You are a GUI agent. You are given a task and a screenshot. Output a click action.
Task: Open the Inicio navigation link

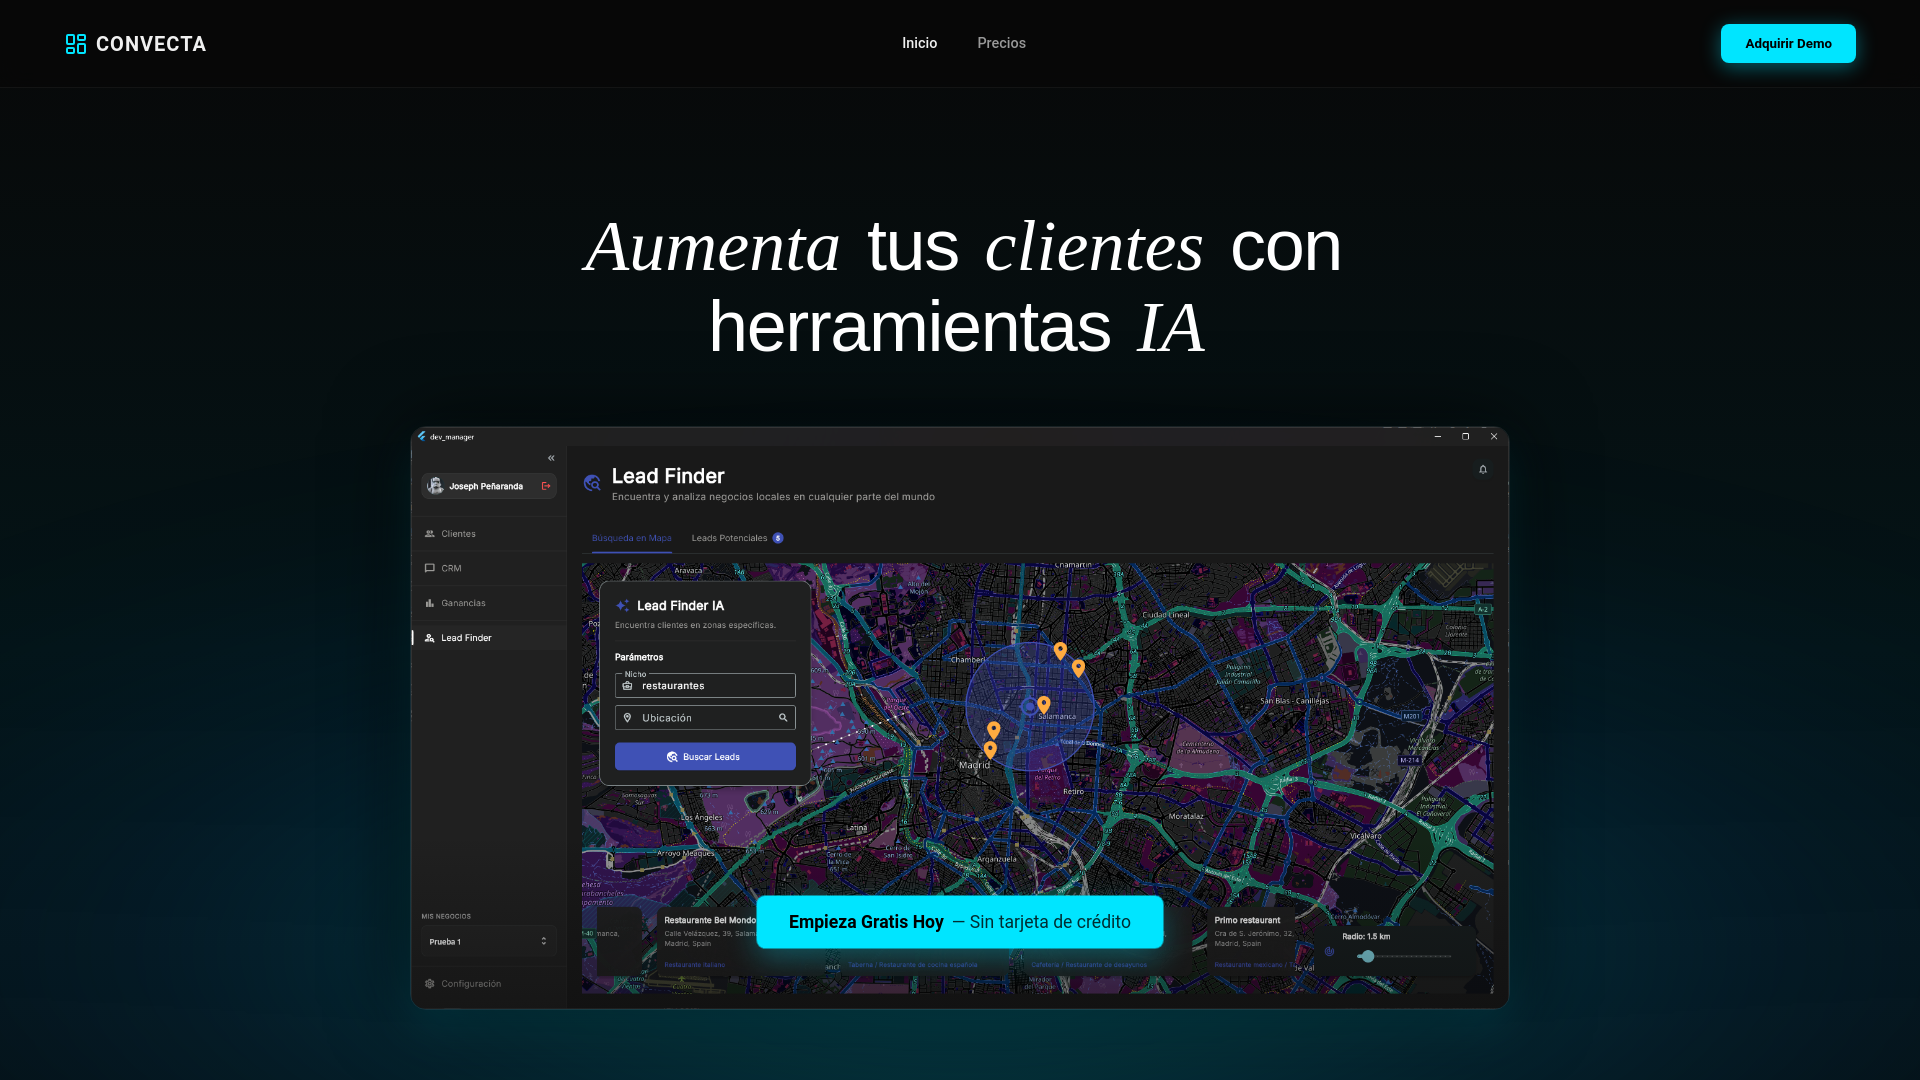(x=919, y=43)
